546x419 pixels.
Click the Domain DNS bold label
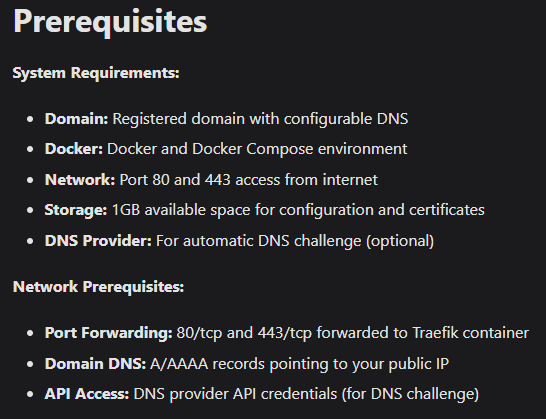click(x=95, y=364)
